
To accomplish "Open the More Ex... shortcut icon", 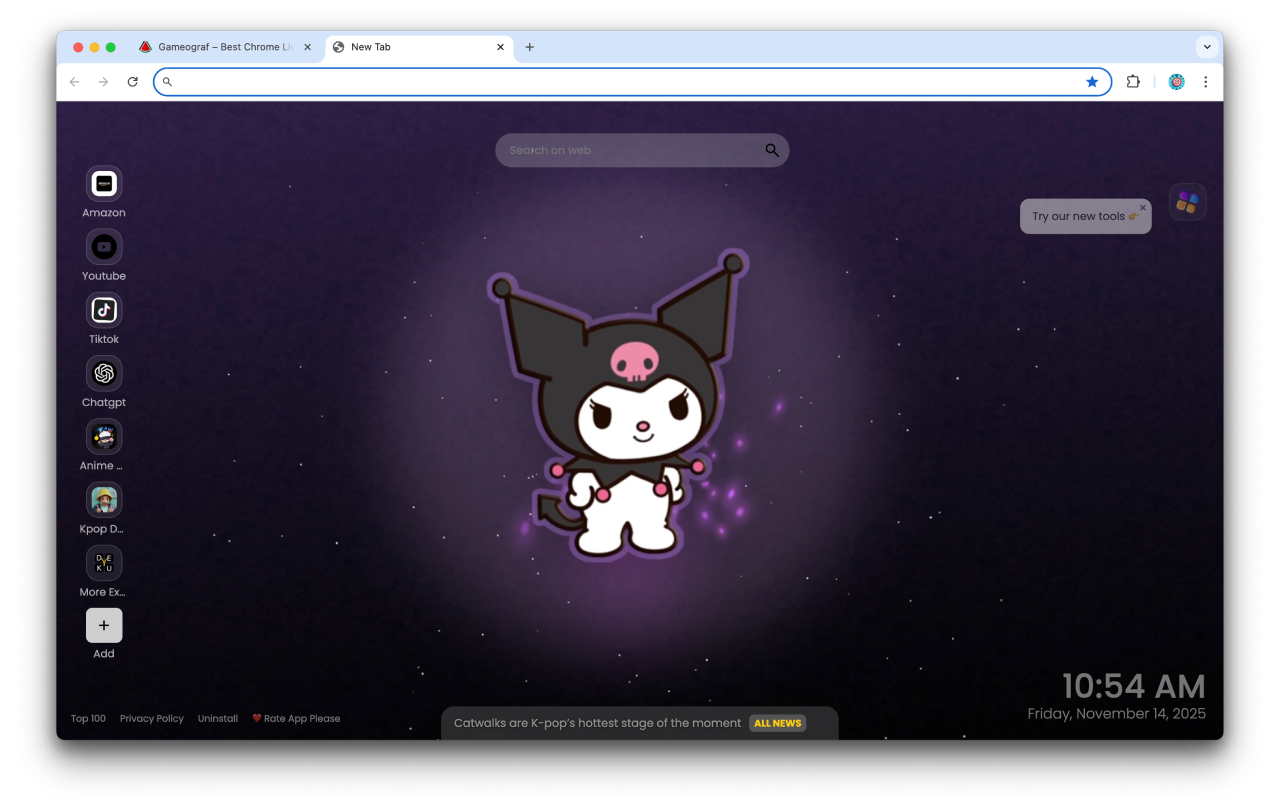I will (x=104, y=563).
